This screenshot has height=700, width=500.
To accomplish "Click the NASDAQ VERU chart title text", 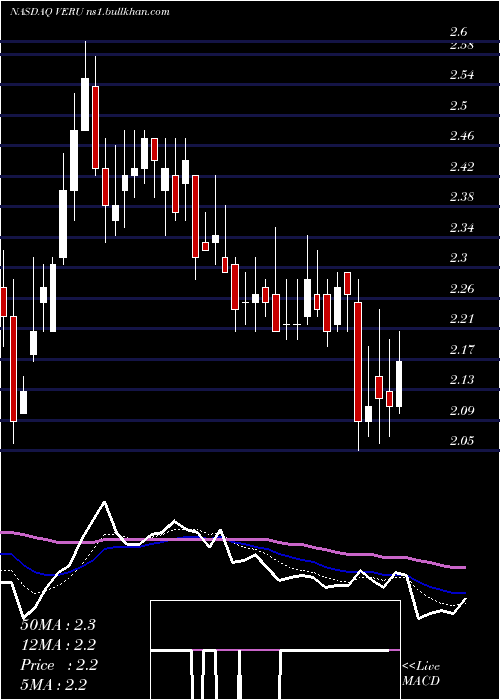I will pos(90,12).
